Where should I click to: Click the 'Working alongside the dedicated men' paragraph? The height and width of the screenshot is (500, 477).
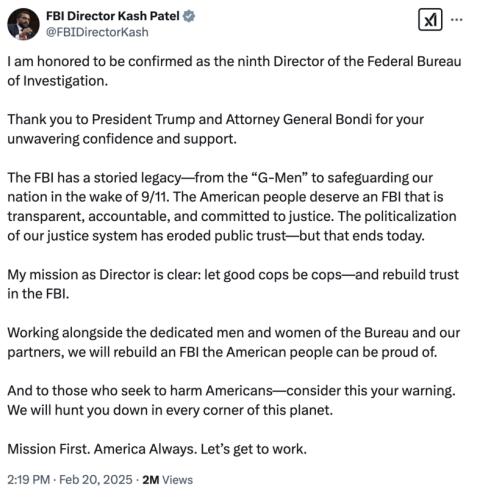[234, 342]
